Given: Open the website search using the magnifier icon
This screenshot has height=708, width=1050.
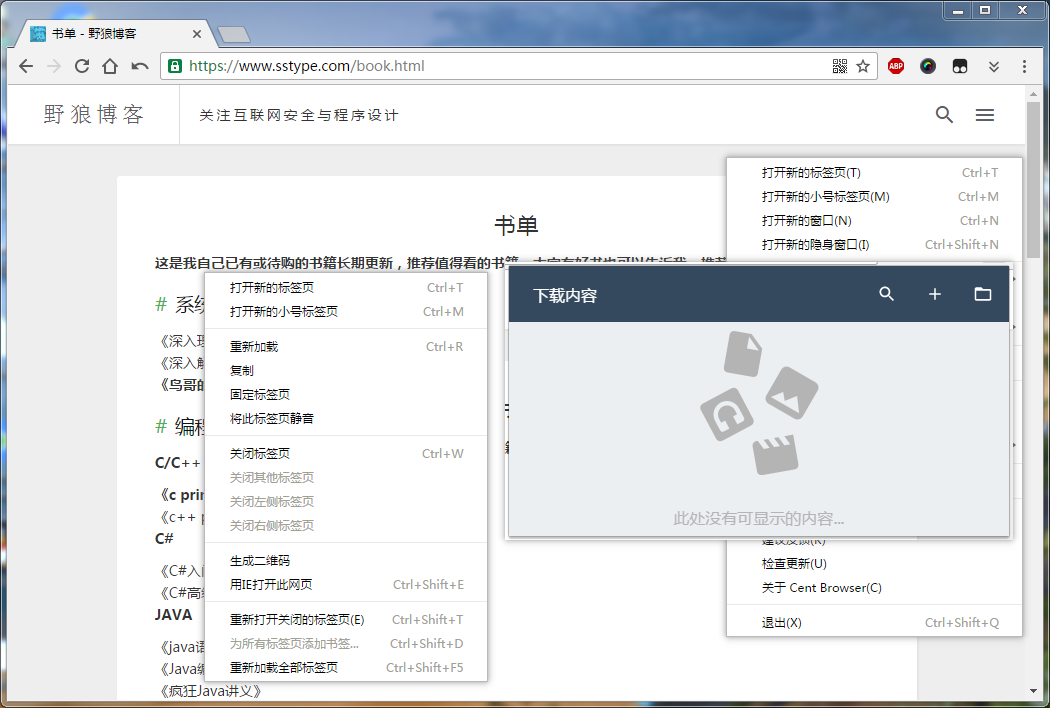Looking at the screenshot, I should (x=944, y=114).
